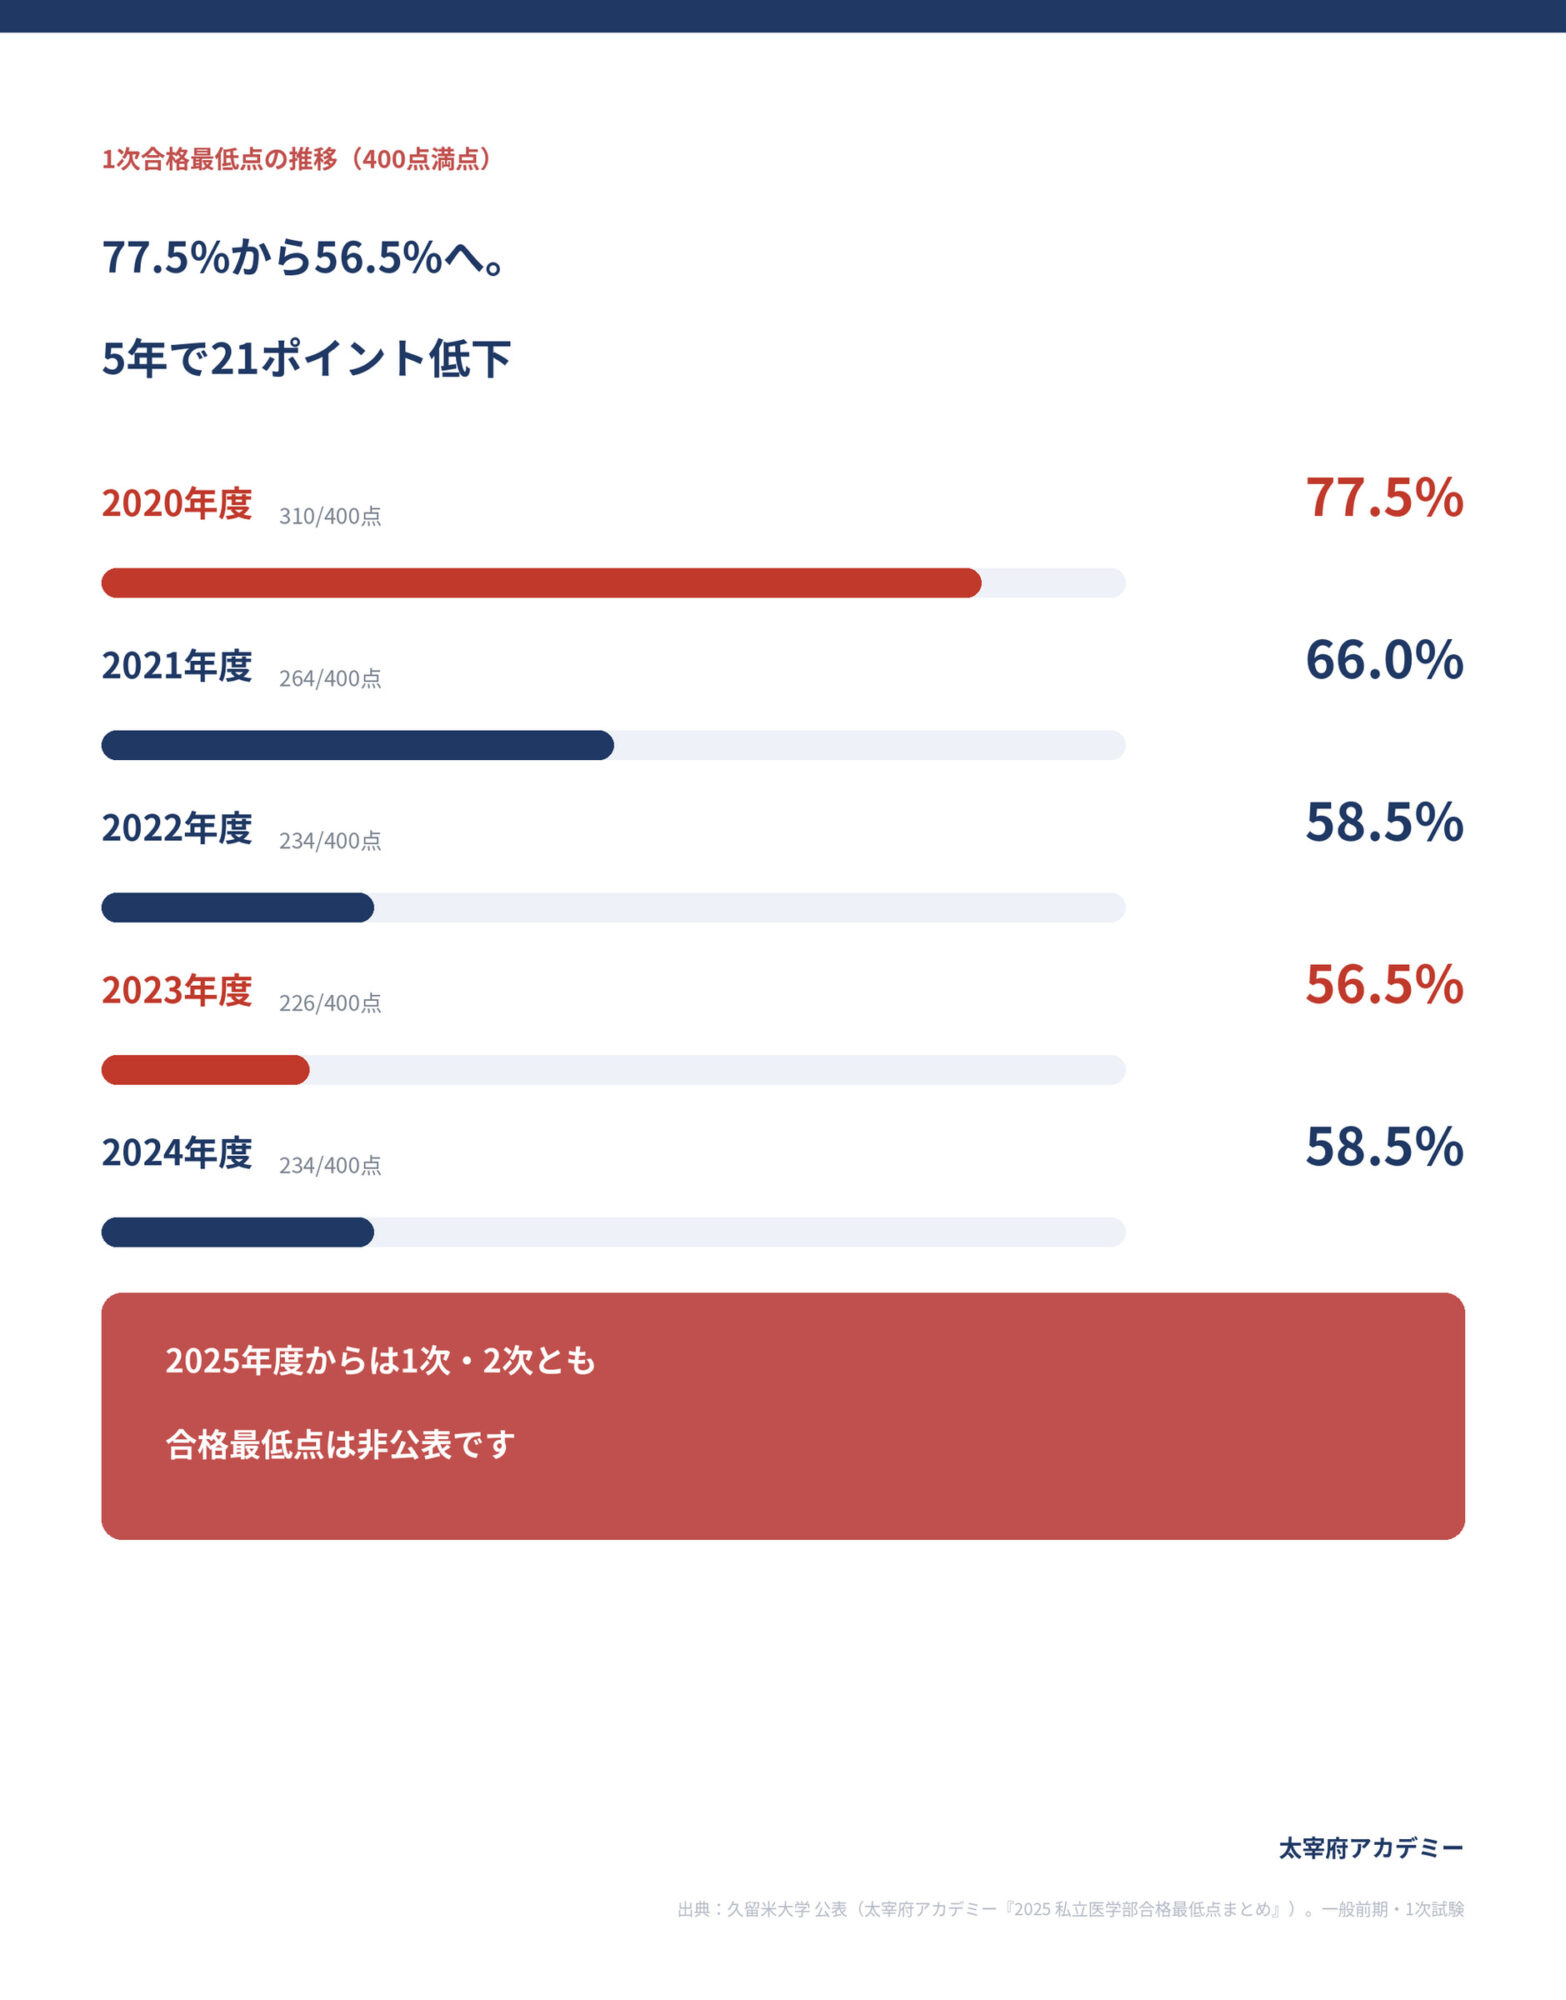The width and height of the screenshot is (1566, 2000).
Task: Click the 77.5% percentage value
Action: click(x=1384, y=497)
